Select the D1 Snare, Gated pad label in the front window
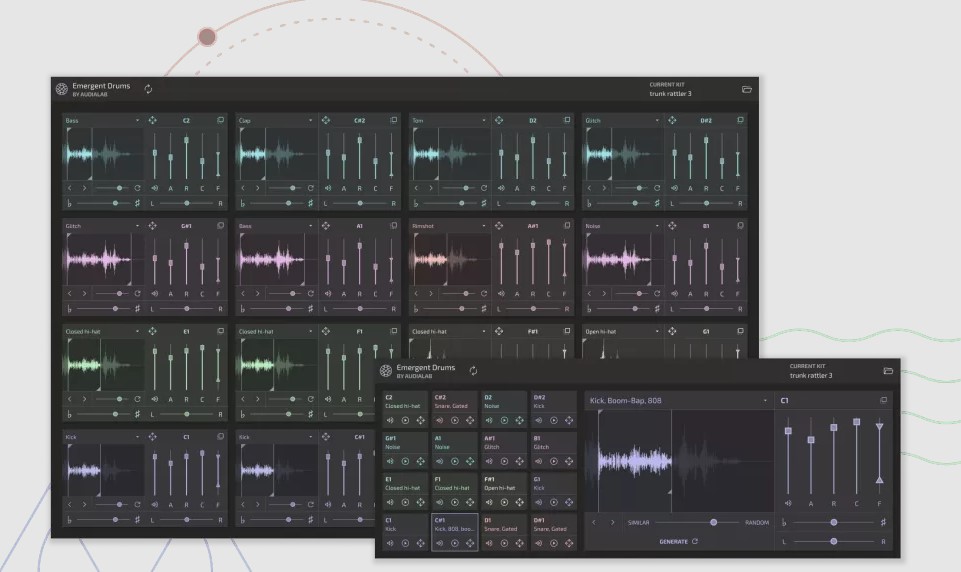The image size is (961, 572). click(500, 524)
